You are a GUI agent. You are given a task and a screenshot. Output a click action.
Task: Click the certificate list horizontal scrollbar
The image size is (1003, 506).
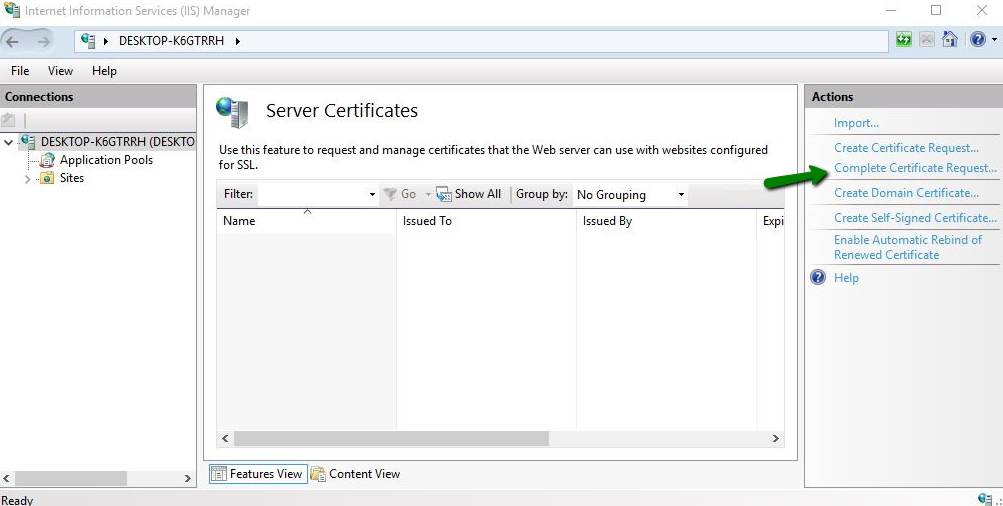coord(391,439)
